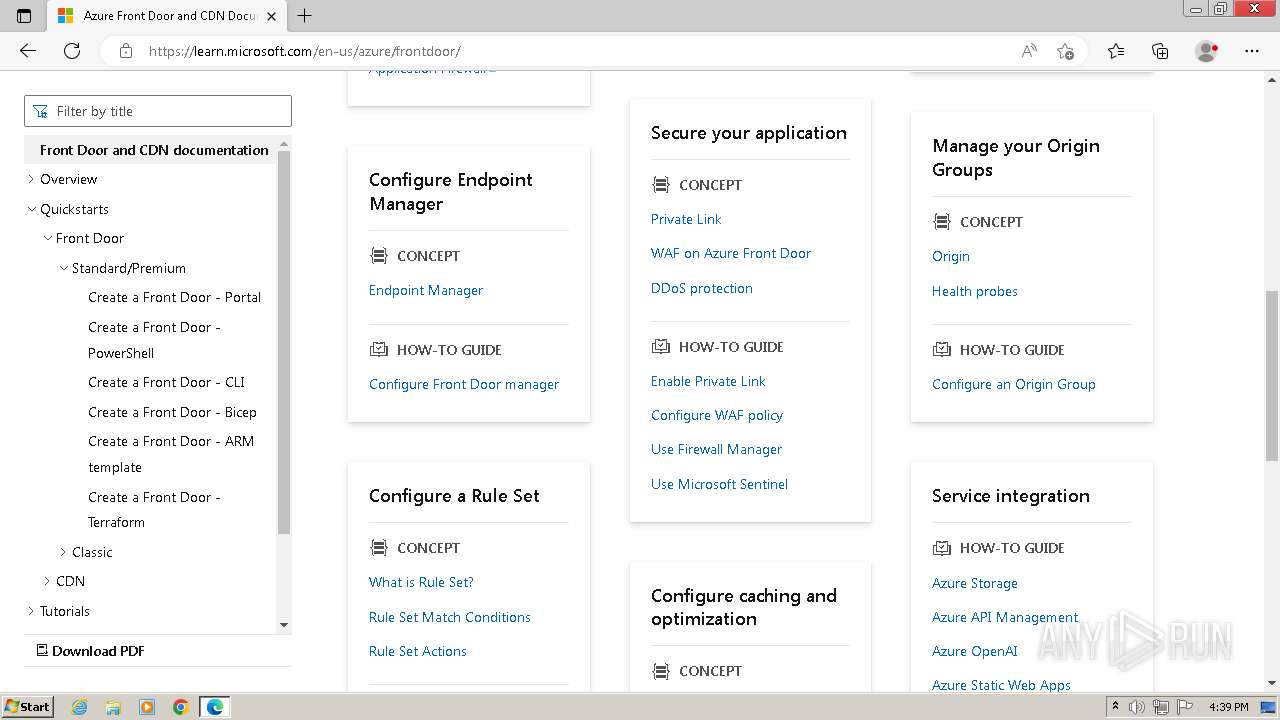This screenshot has height=720, width=1280.
Task: Open the Health probes link
Action: tap(975, 291)
